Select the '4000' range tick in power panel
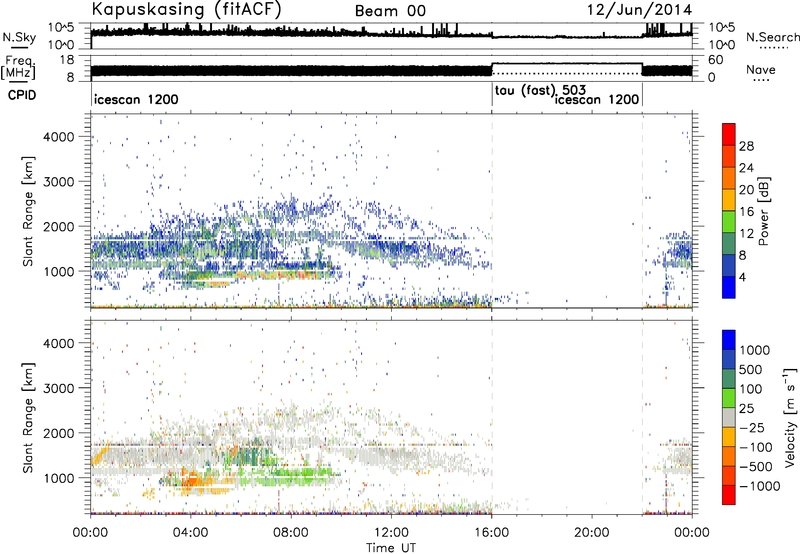 pyautogui.click(x=58, y=137)
